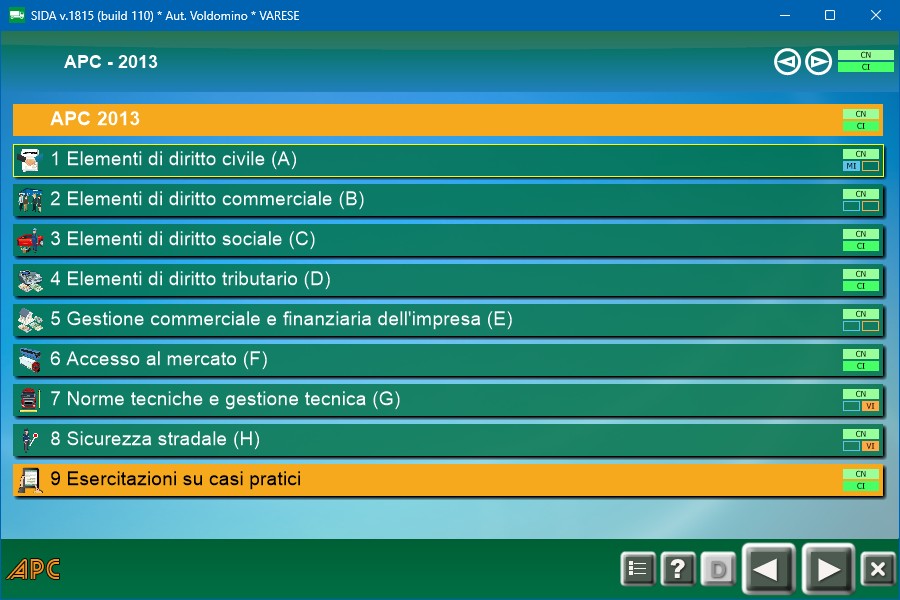Open help with the question mark button

677,569
